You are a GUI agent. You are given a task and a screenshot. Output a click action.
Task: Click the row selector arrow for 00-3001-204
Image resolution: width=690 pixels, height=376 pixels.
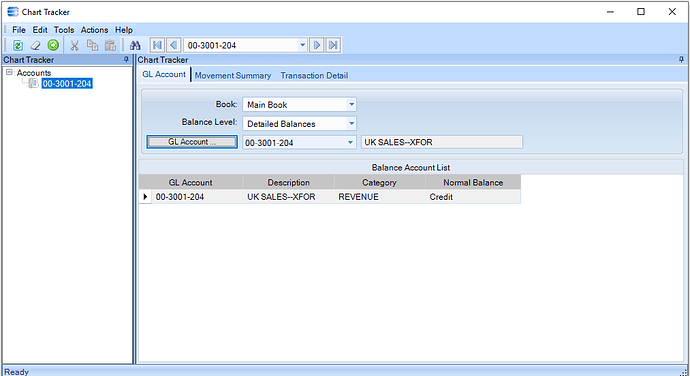[x=145, y=196]
